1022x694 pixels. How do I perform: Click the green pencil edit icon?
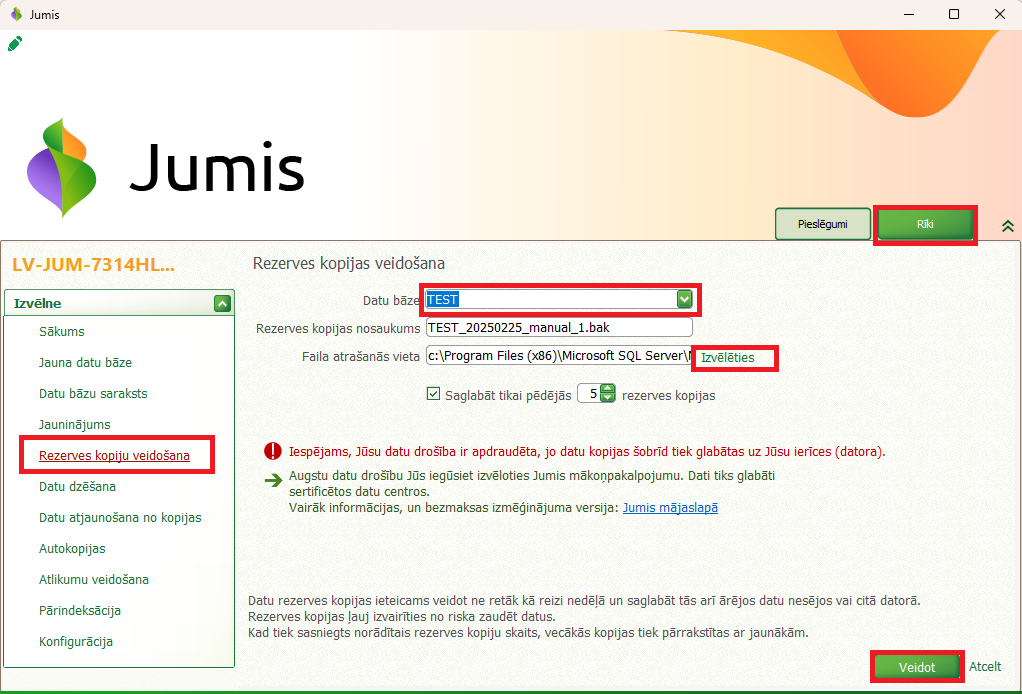(x=15, y=44)
